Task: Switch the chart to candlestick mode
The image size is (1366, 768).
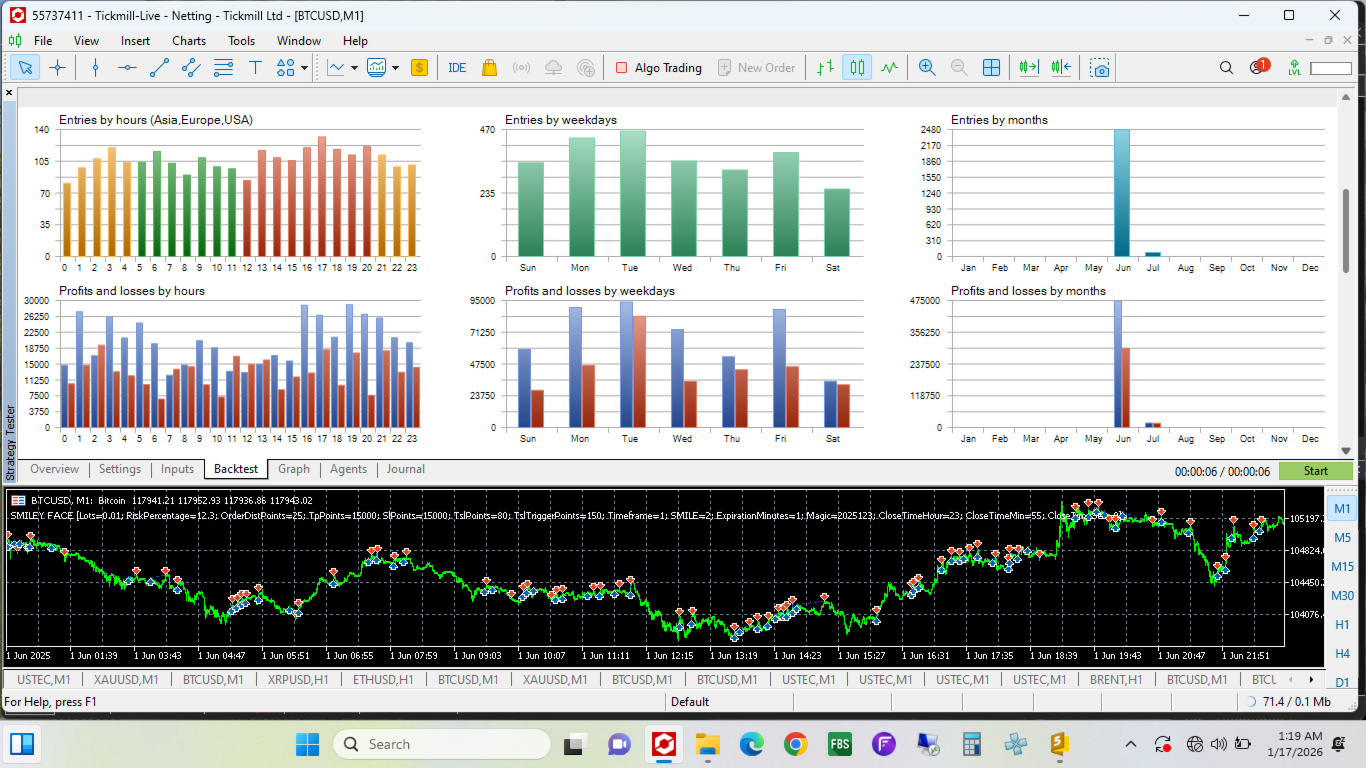Action: pyautogui.click(x=857, y=67)
